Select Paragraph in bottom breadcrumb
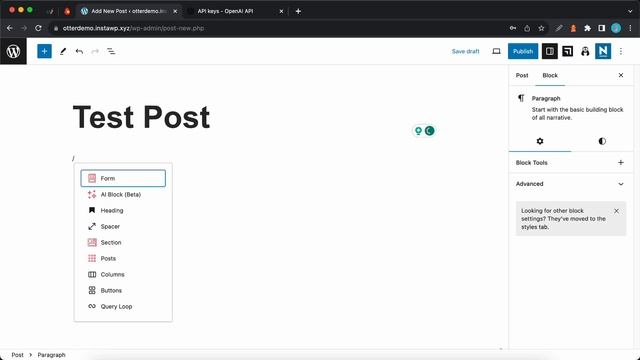The width and height of the screenshot is (640, 360). pyautogui.click(x=51, y=355)
